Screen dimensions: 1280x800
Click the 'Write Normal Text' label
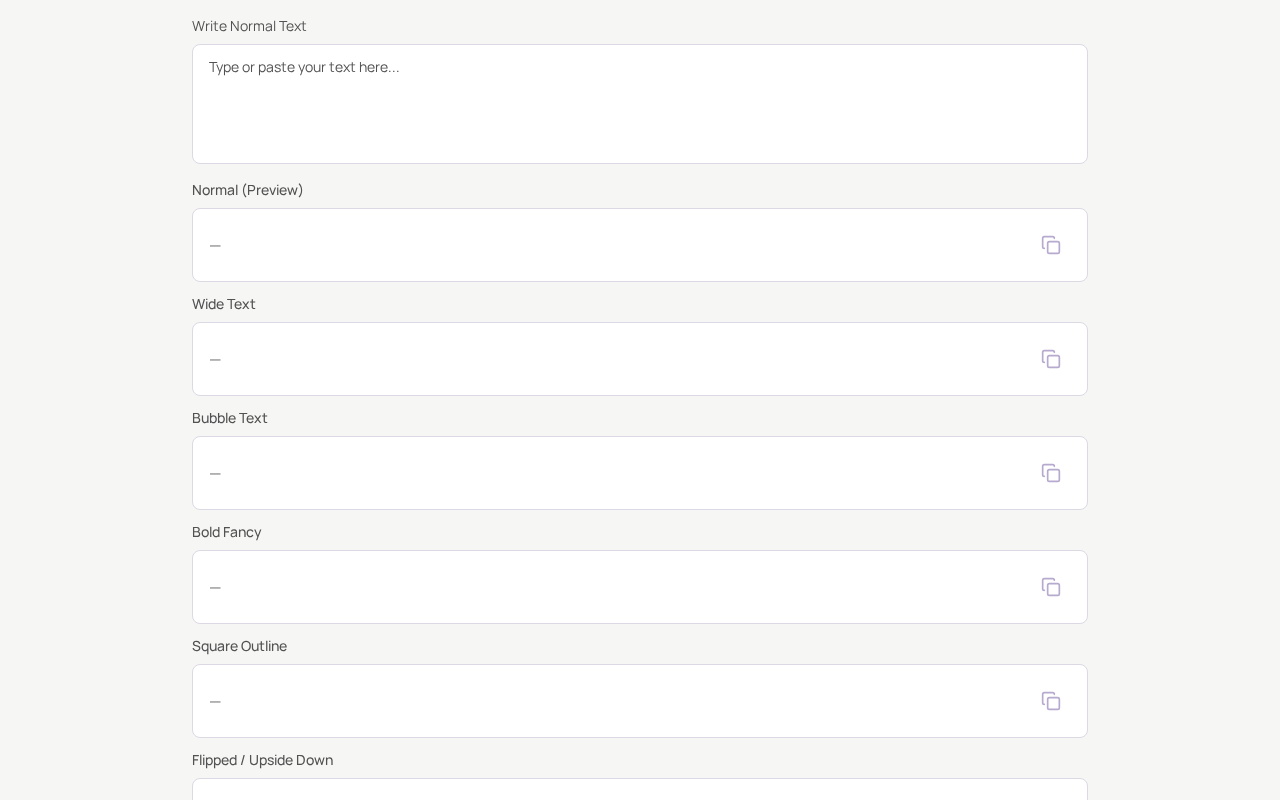[x=249, y=26]
